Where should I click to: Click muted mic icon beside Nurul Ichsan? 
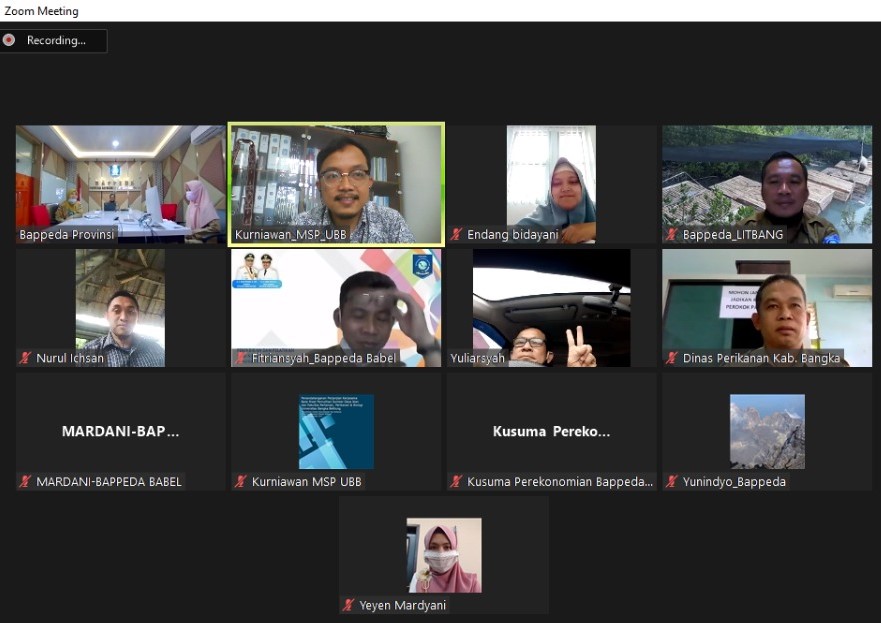[x=25, y=358]
